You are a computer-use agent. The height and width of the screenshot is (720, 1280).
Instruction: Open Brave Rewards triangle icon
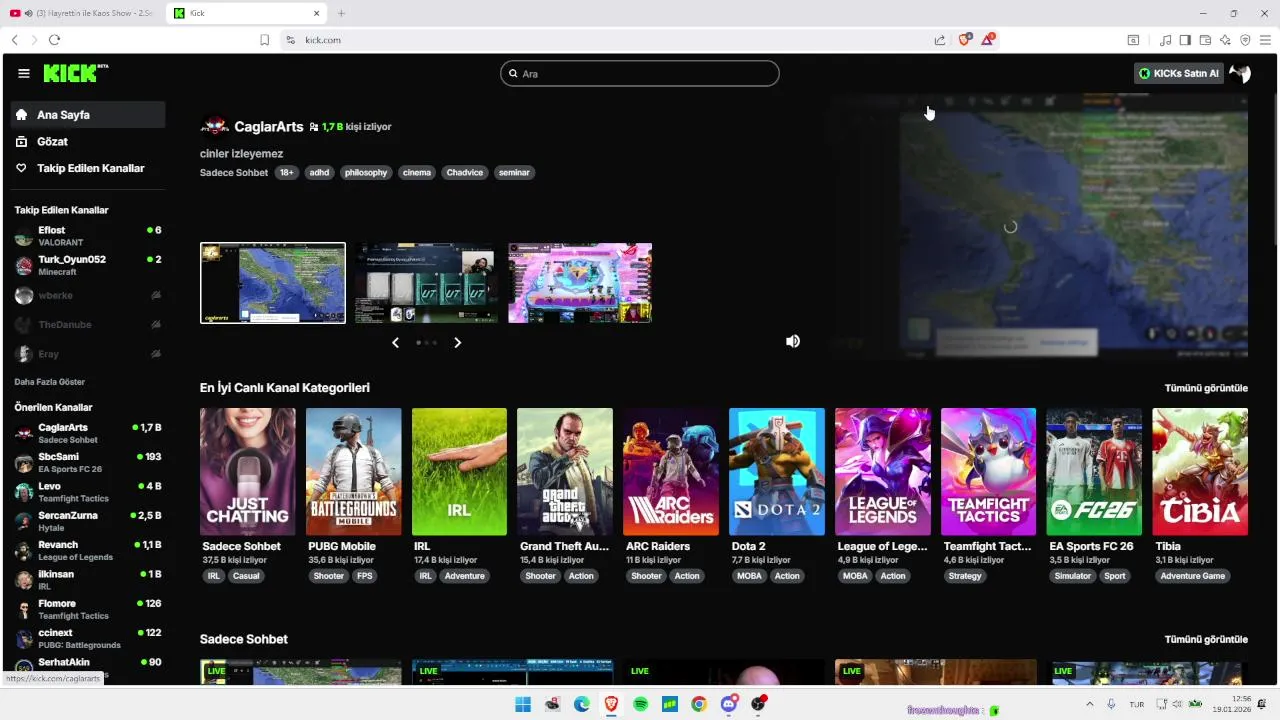988,40
